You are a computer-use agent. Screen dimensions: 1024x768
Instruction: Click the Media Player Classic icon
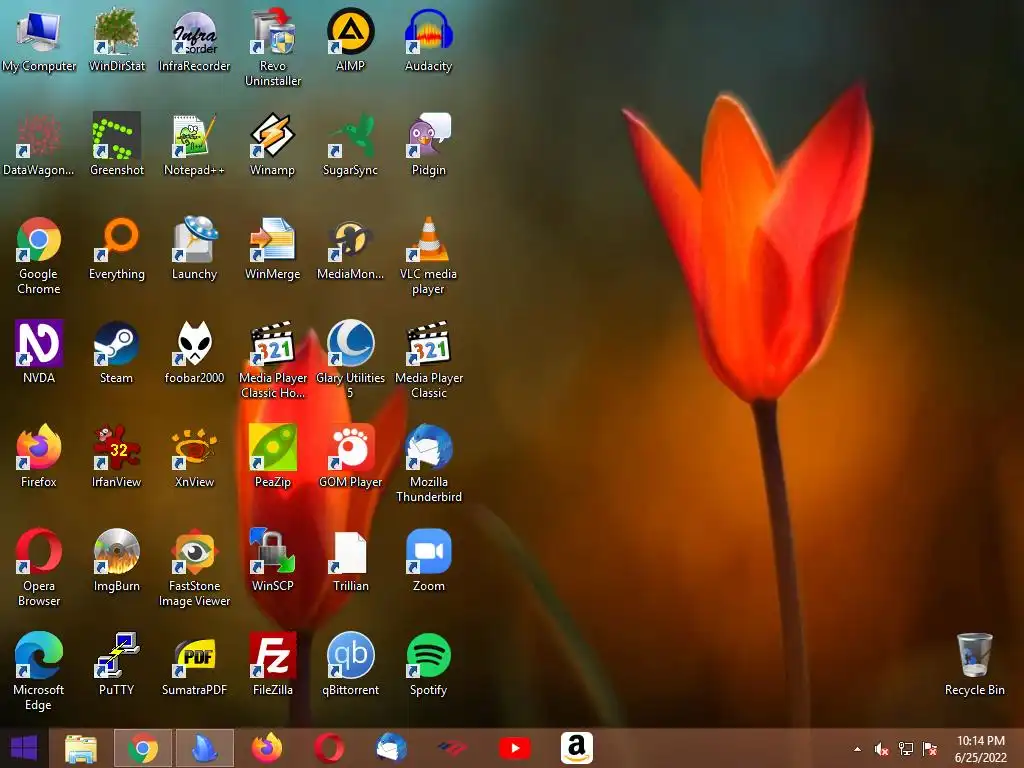point(428,359)
